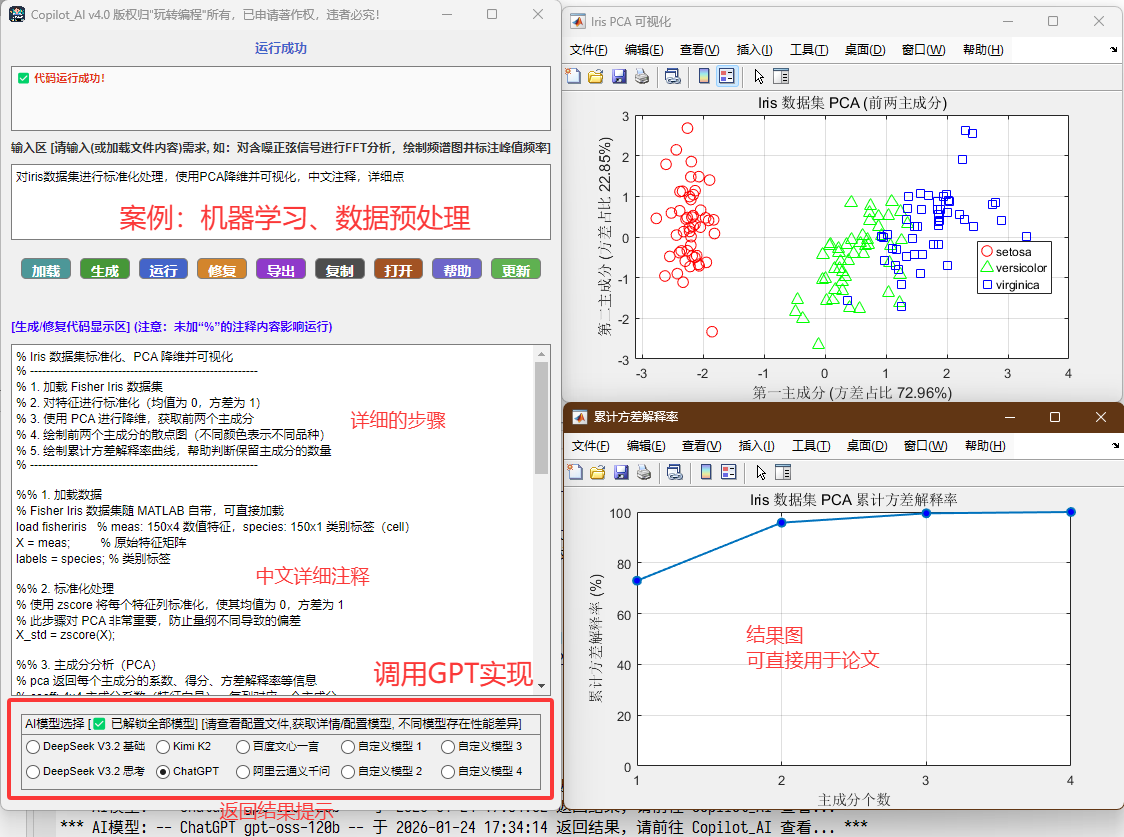1124x837 pixels.
Task: Select the 阿里云通义千问 radio button
Action: click(243, 772)
